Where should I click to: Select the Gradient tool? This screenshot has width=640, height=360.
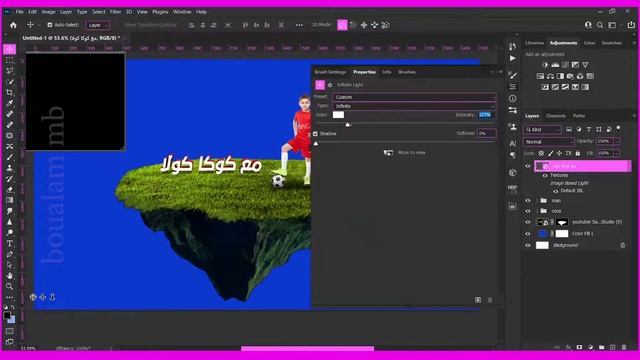[9, 200]
